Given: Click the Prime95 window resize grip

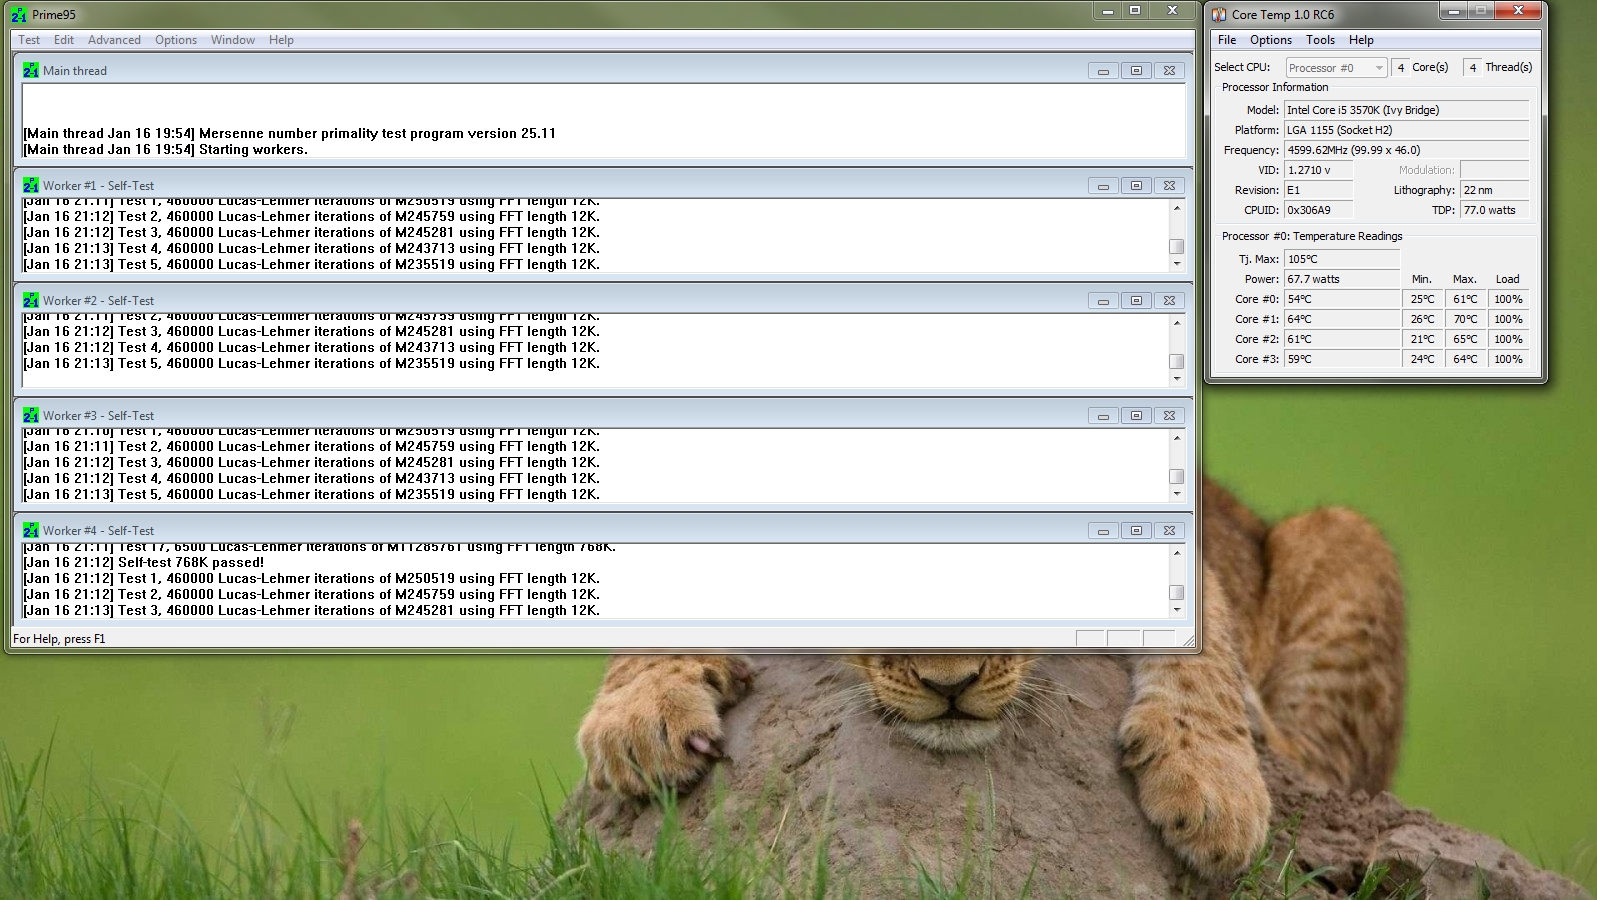Looking at the screenshot, I should 1188,640.
